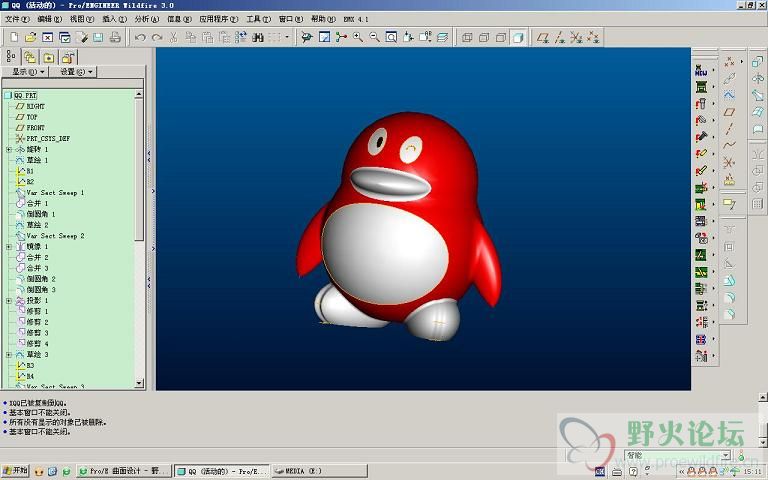Open the EMX NEW icon flyout arrow
The height and width of the screenshot is (480, 768).
(713, 71)
